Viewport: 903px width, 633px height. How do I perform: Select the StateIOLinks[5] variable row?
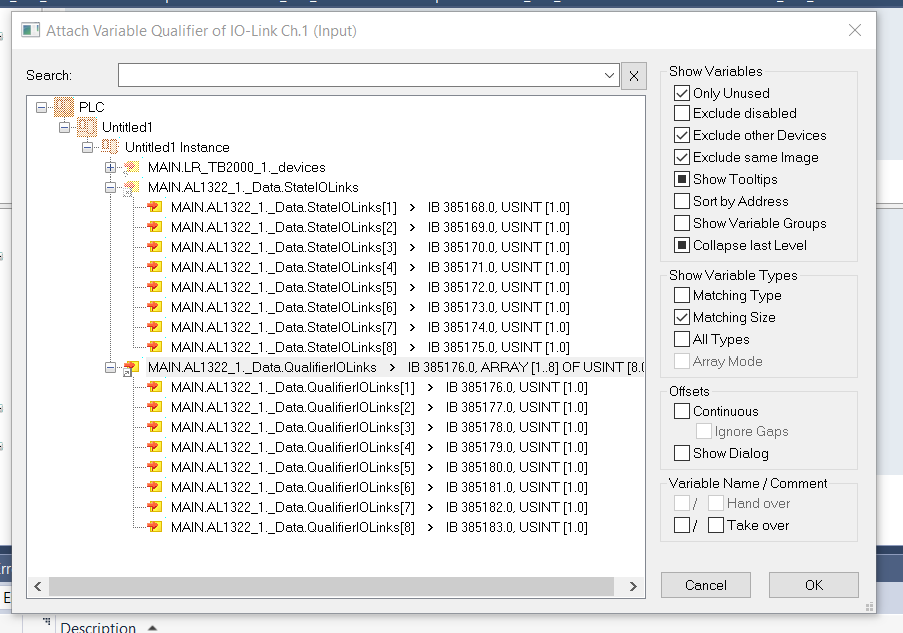pyautogui.click(x=370, y=287)
